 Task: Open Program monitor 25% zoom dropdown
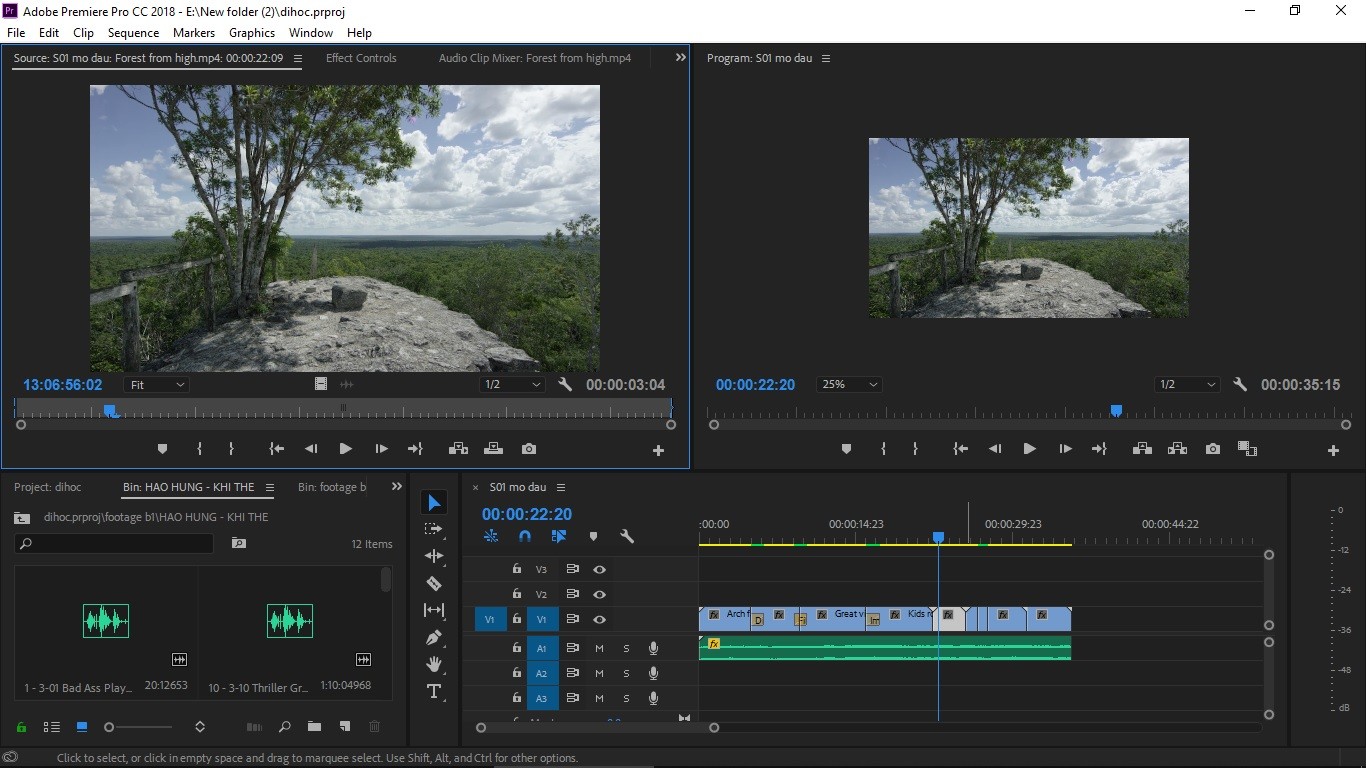(x=850, y=385)
